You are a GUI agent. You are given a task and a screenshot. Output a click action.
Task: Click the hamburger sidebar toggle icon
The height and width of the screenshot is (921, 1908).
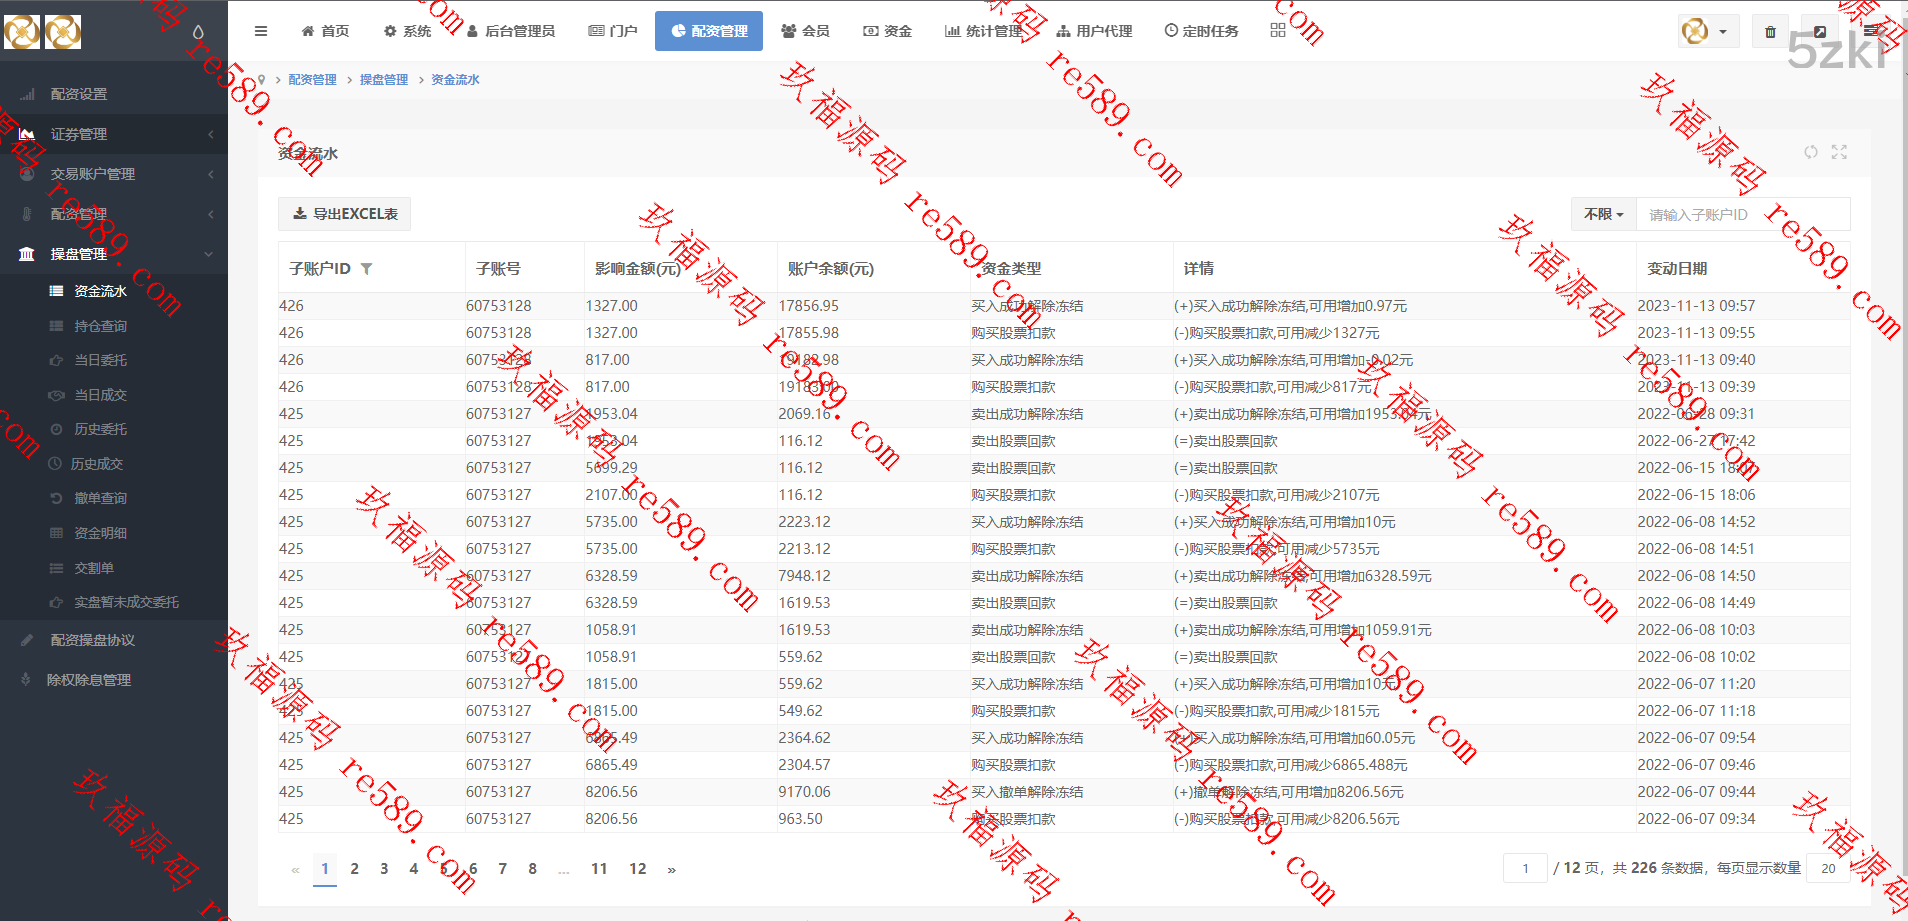point(261,31)
